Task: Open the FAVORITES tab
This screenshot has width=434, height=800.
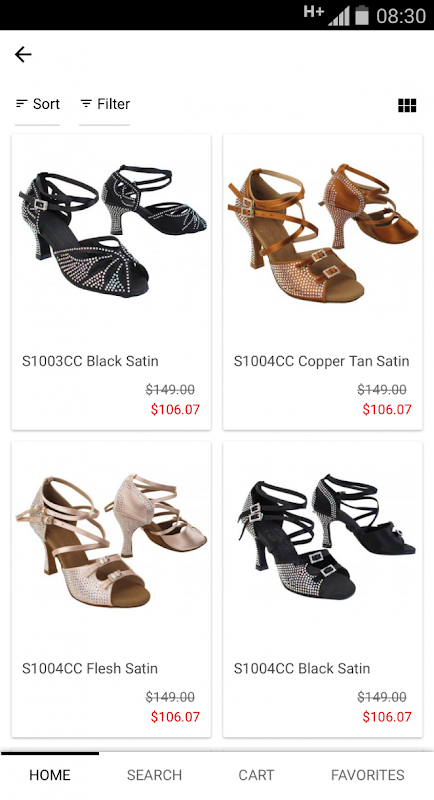Action: (368, 775)
